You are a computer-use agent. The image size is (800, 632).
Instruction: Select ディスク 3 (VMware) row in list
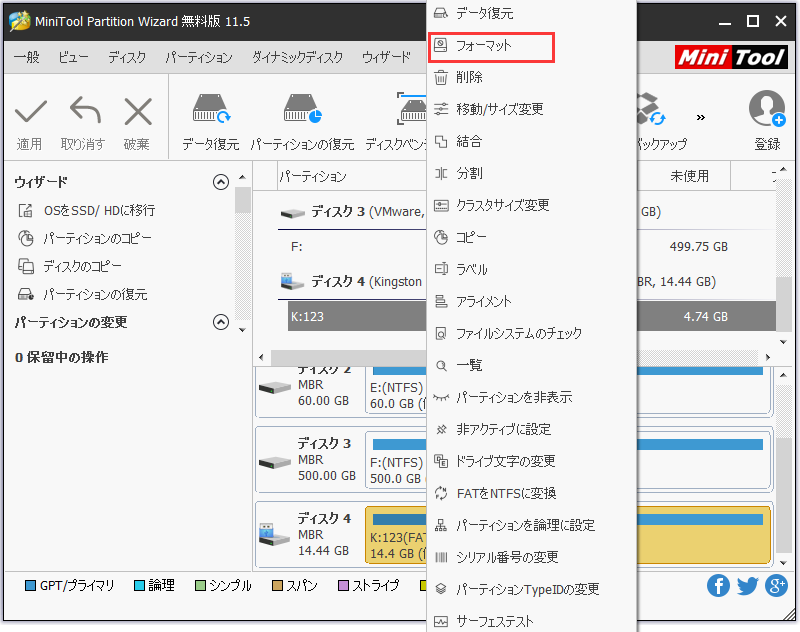pyautogui.click(x=353, y=212)
